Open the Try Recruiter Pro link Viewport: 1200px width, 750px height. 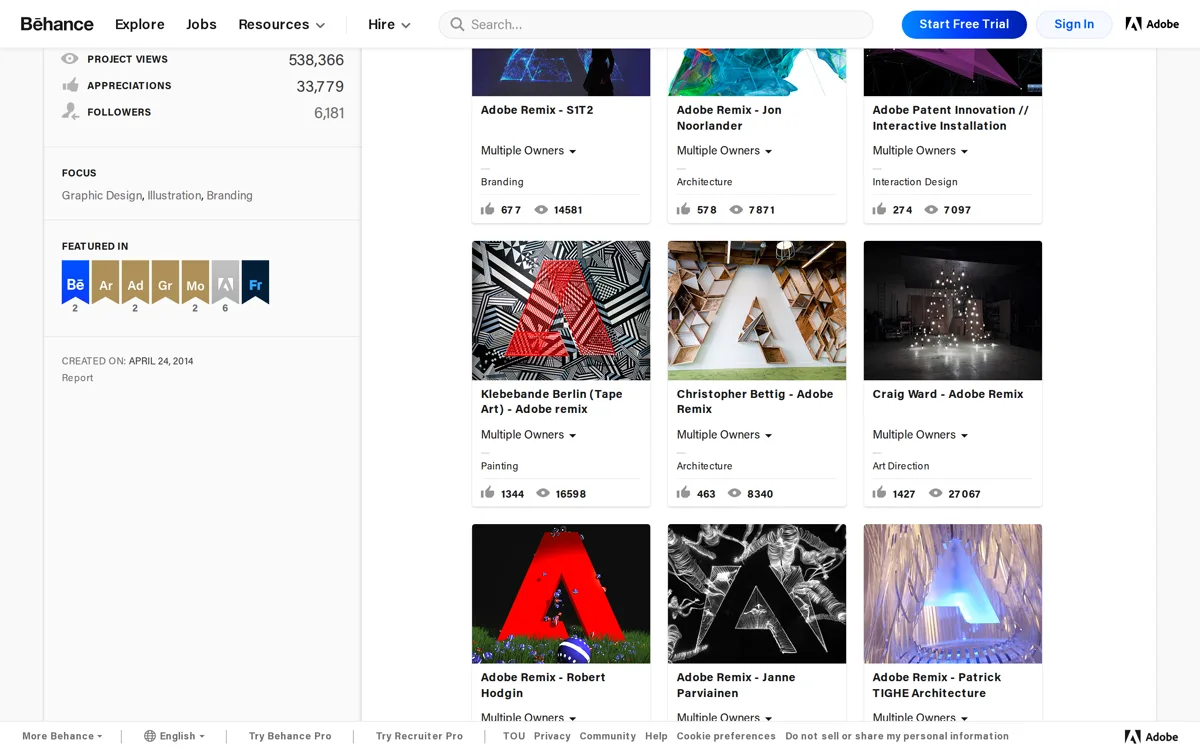point(419,736)
